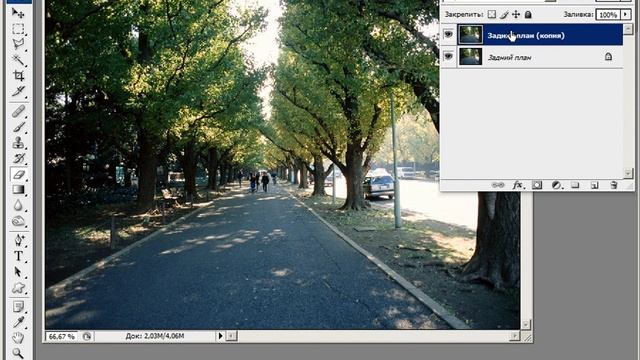The height and width of the screenshot is (360, 640).
Task: Select the Custom Shape tool
Action: pyautogui.click(x=18, y=288)
